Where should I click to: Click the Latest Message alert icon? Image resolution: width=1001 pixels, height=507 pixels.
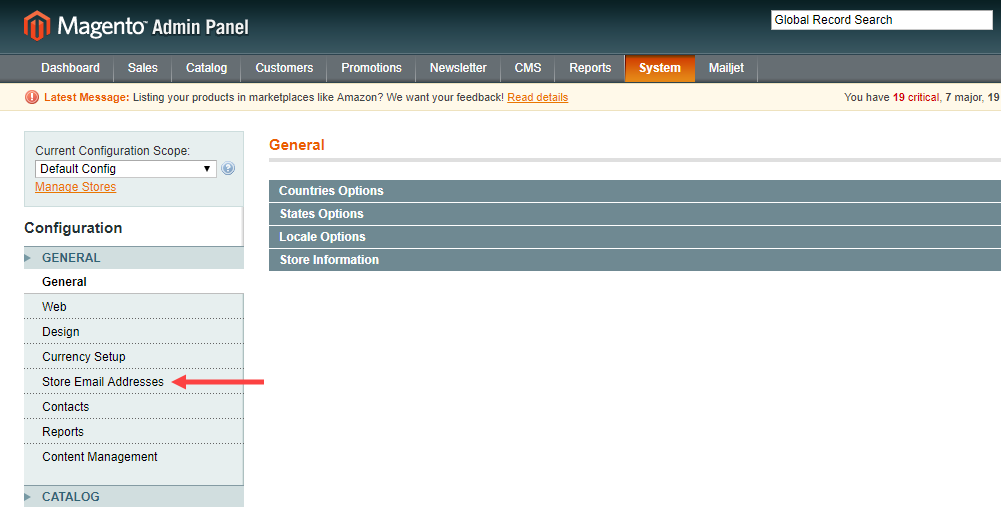click(32, 97)
